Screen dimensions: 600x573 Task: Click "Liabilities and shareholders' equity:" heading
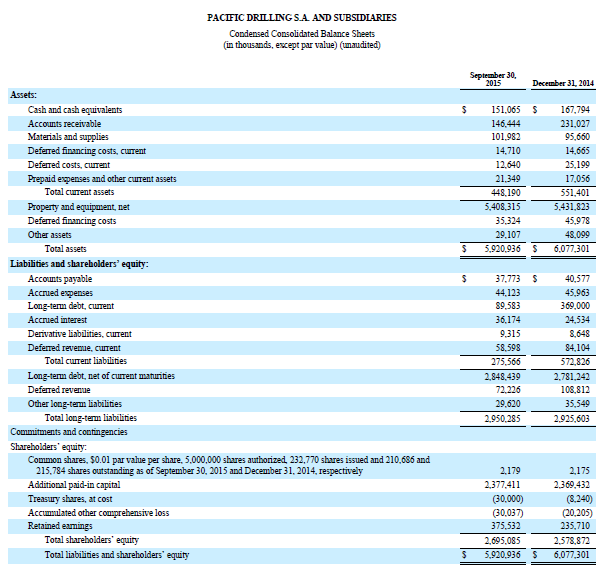[79, 264]
